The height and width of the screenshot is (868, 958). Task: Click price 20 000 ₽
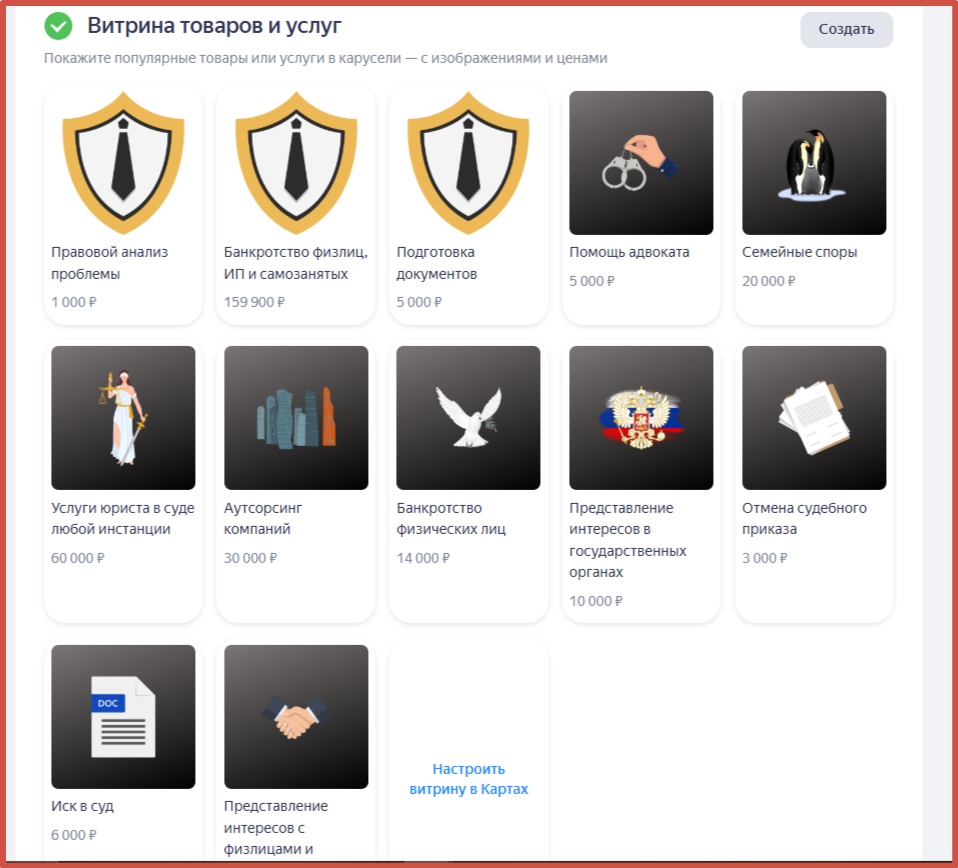coord(769,281)
